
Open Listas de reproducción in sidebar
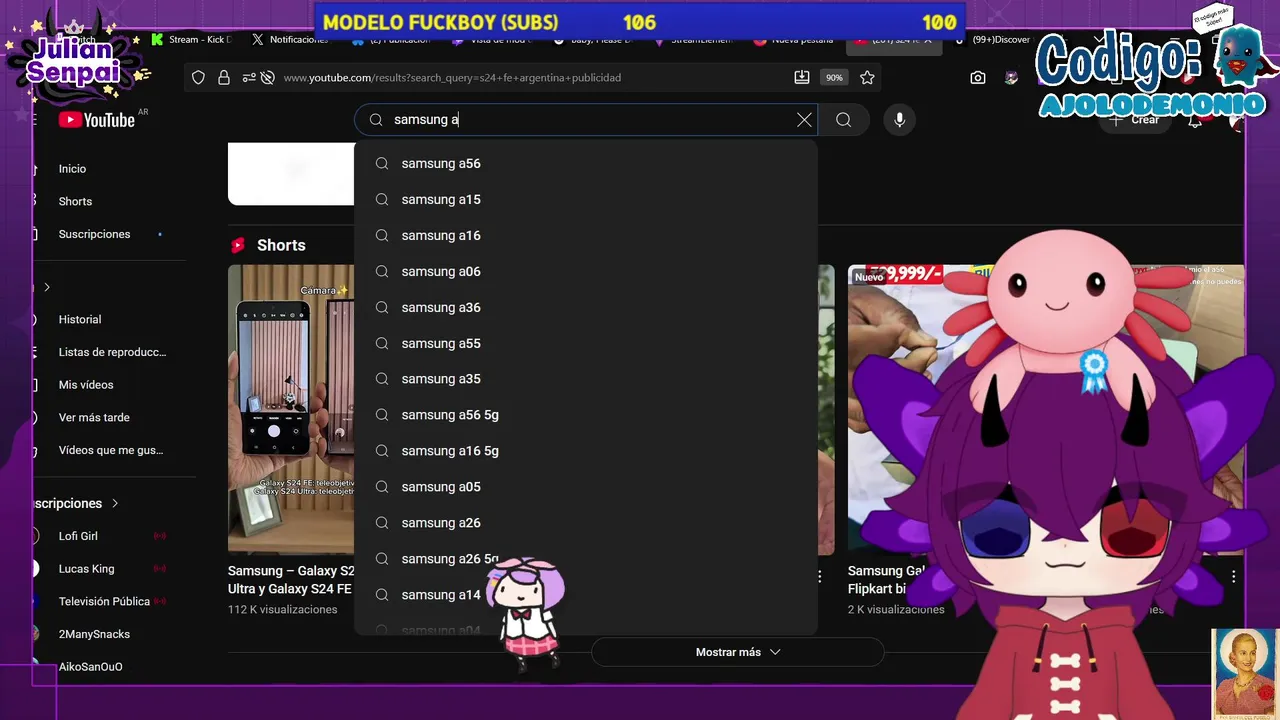[112, 352]
